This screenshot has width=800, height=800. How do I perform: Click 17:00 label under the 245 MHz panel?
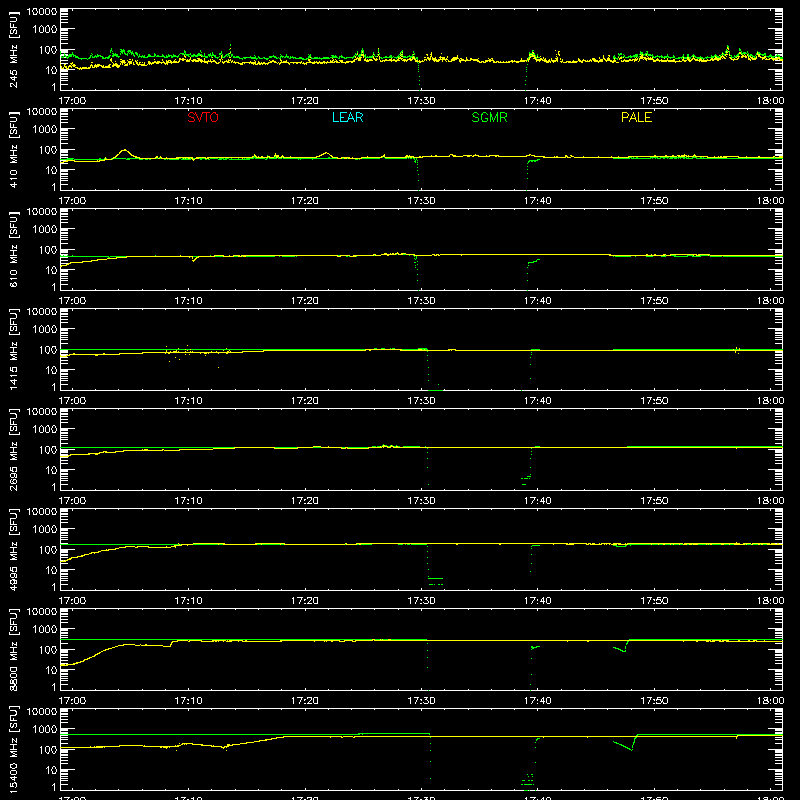[x=72, y=101]
